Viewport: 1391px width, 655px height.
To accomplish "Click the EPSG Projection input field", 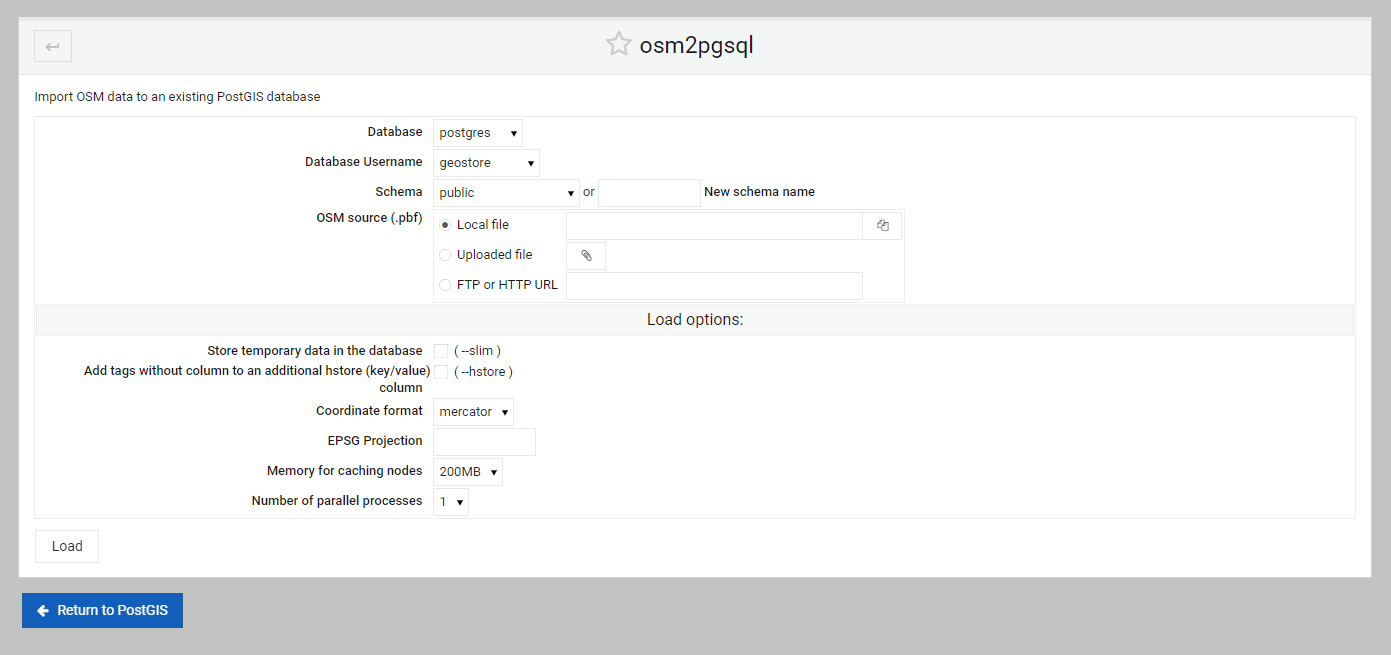I will coord(484,442).
